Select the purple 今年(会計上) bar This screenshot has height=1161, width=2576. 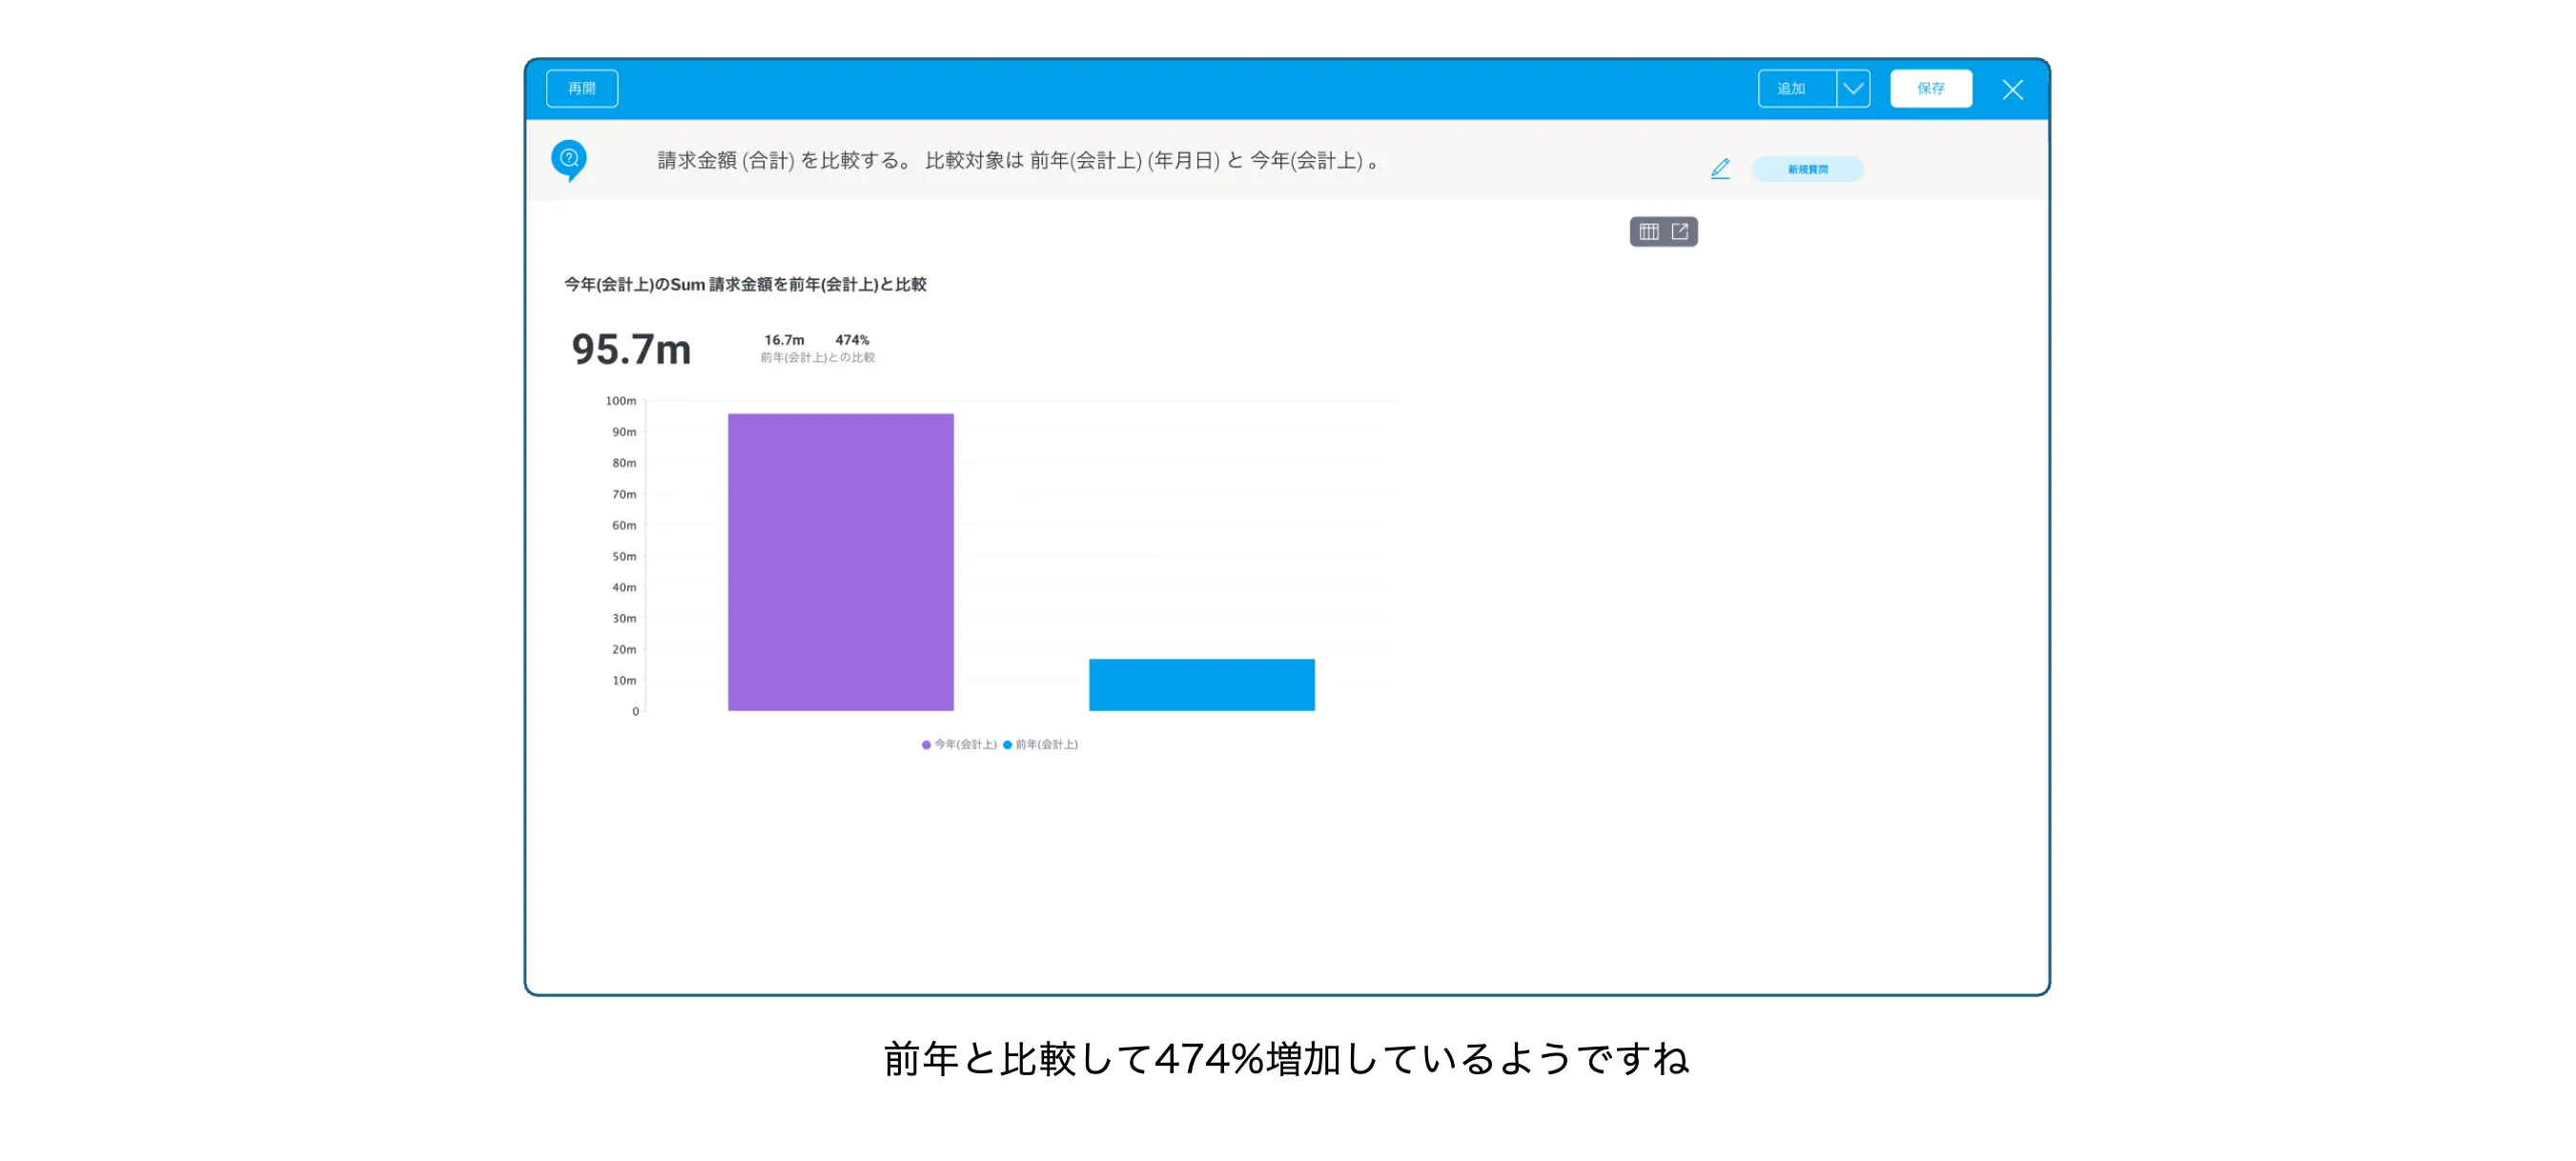point(840,562)
